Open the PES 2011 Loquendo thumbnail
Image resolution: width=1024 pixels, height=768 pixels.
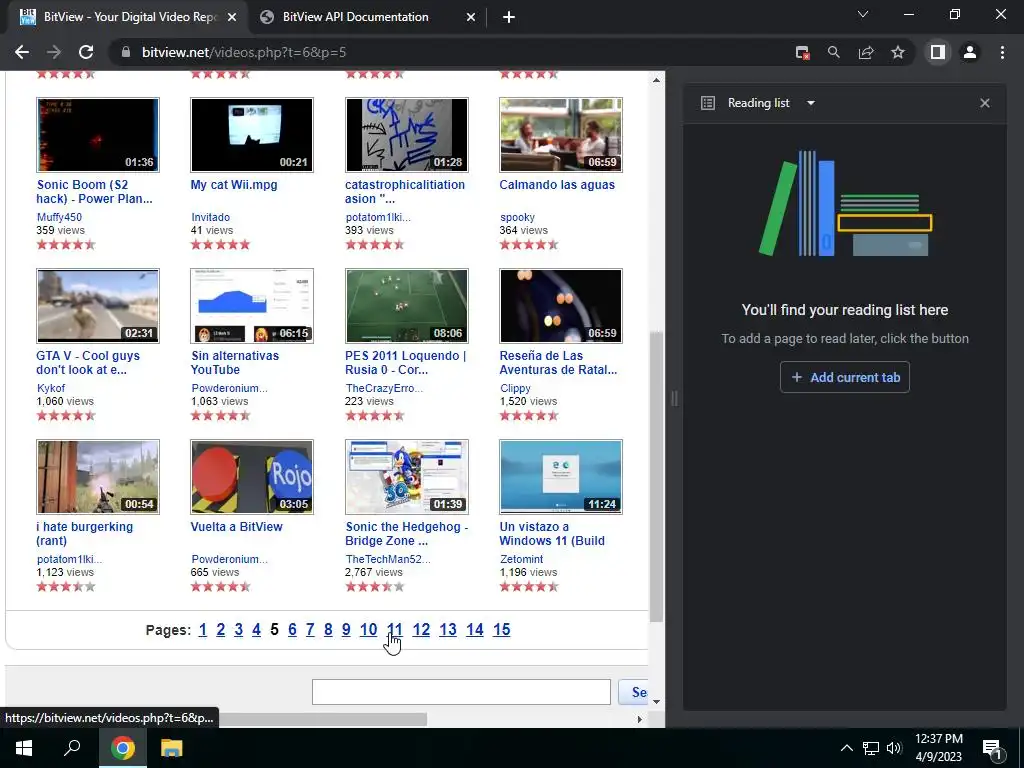[407, 306]
